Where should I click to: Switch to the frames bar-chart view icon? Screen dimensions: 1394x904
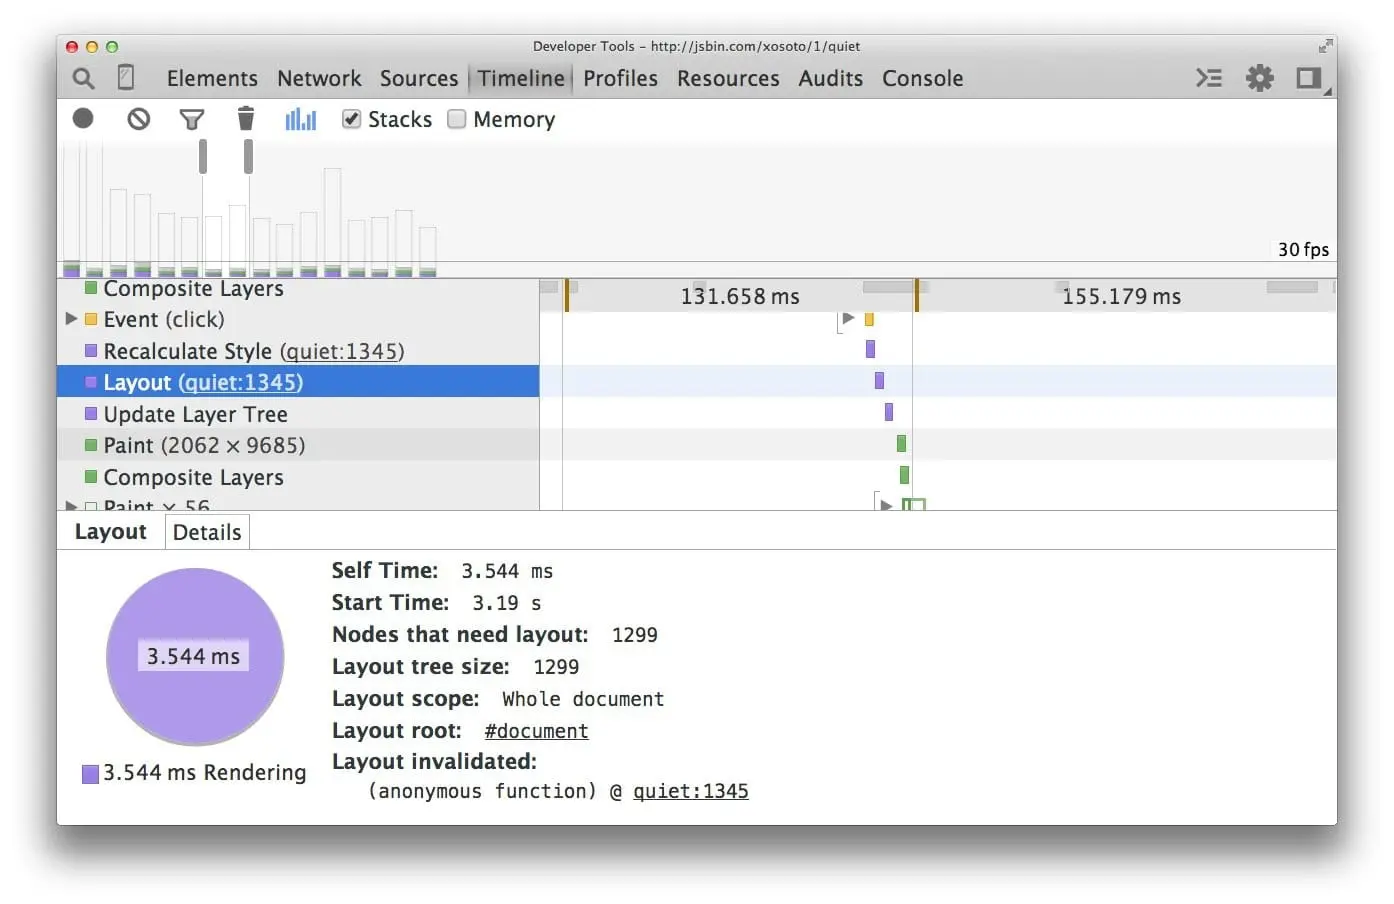[300, 119]
